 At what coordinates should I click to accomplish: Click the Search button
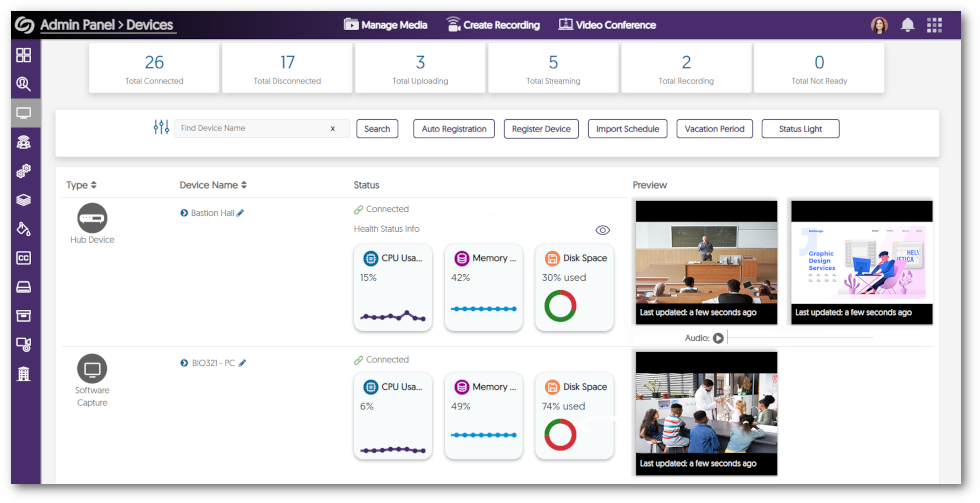378,129
